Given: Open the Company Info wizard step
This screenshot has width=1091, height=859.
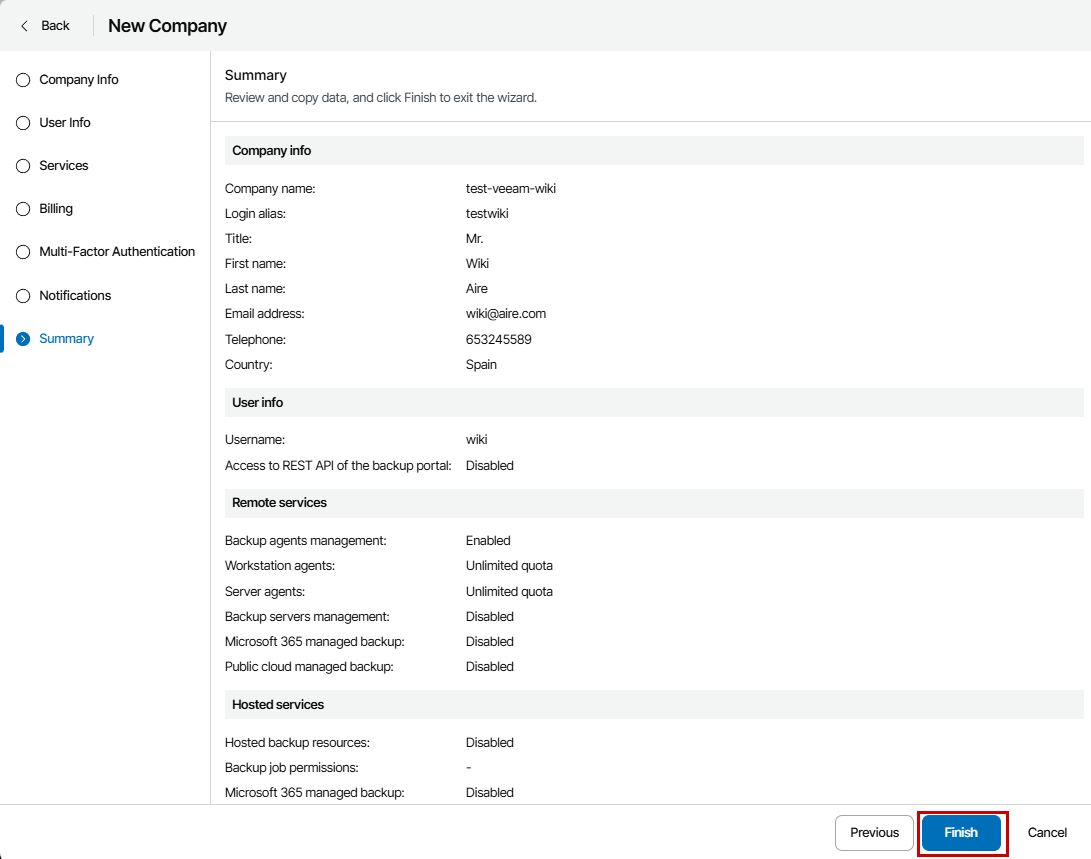Looking at the screenshot, I should [79, 80].
